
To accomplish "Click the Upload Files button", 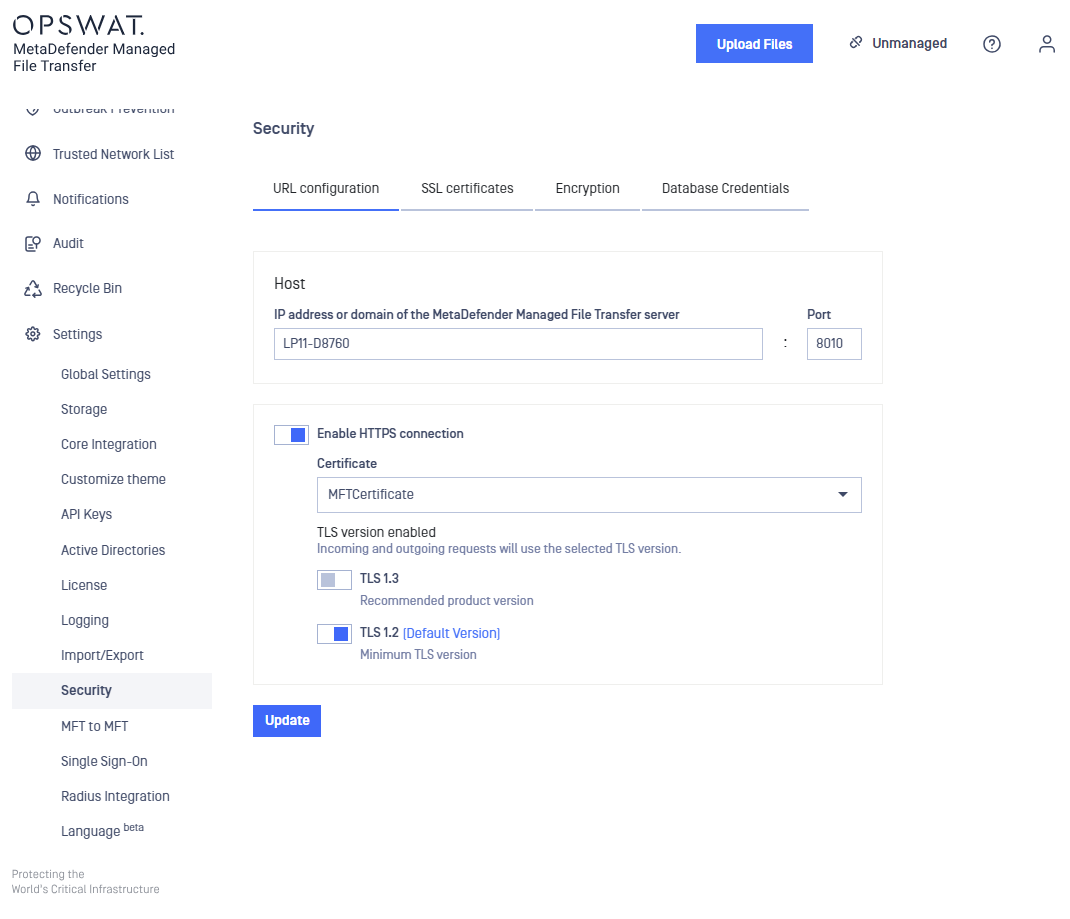I will tap(754, 44).
